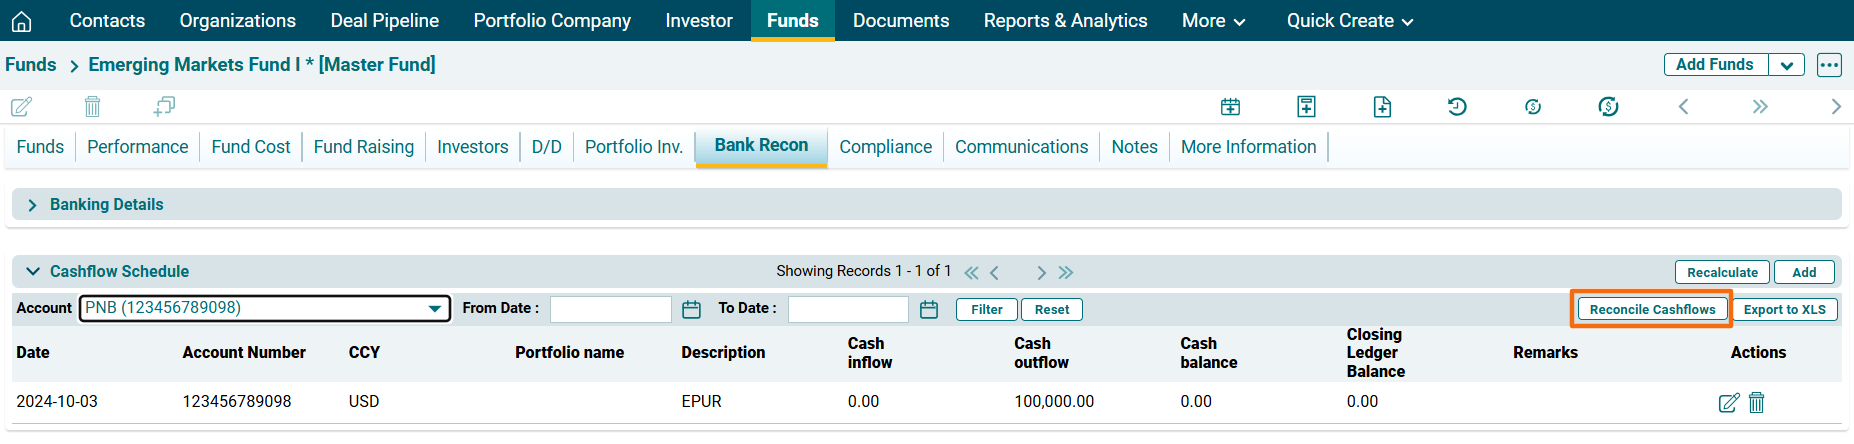The width and height of the screenshot is (1854, 444).
Task: Click the Reconcile Cashflows button
Action: (x=1652, y=310)
